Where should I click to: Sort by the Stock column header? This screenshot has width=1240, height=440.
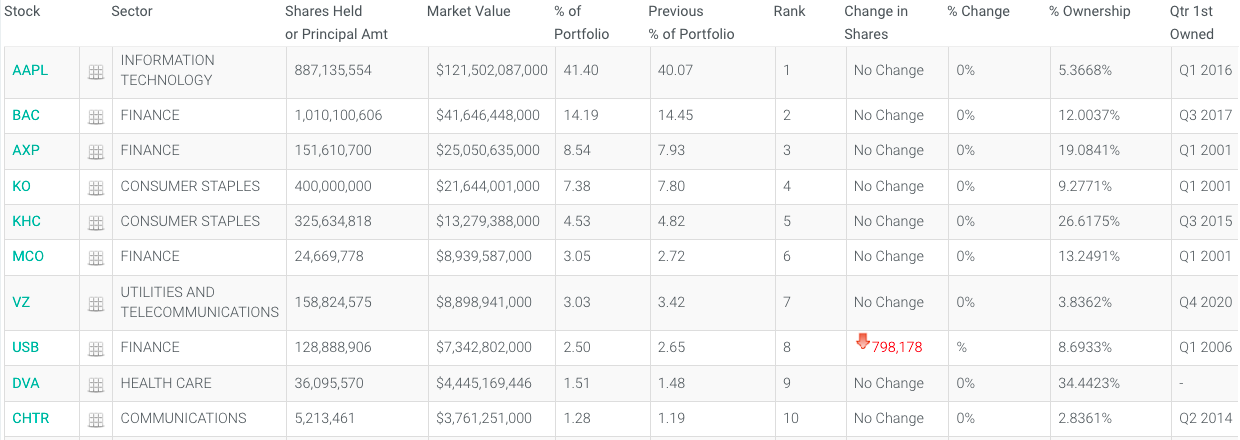point(23,12)
